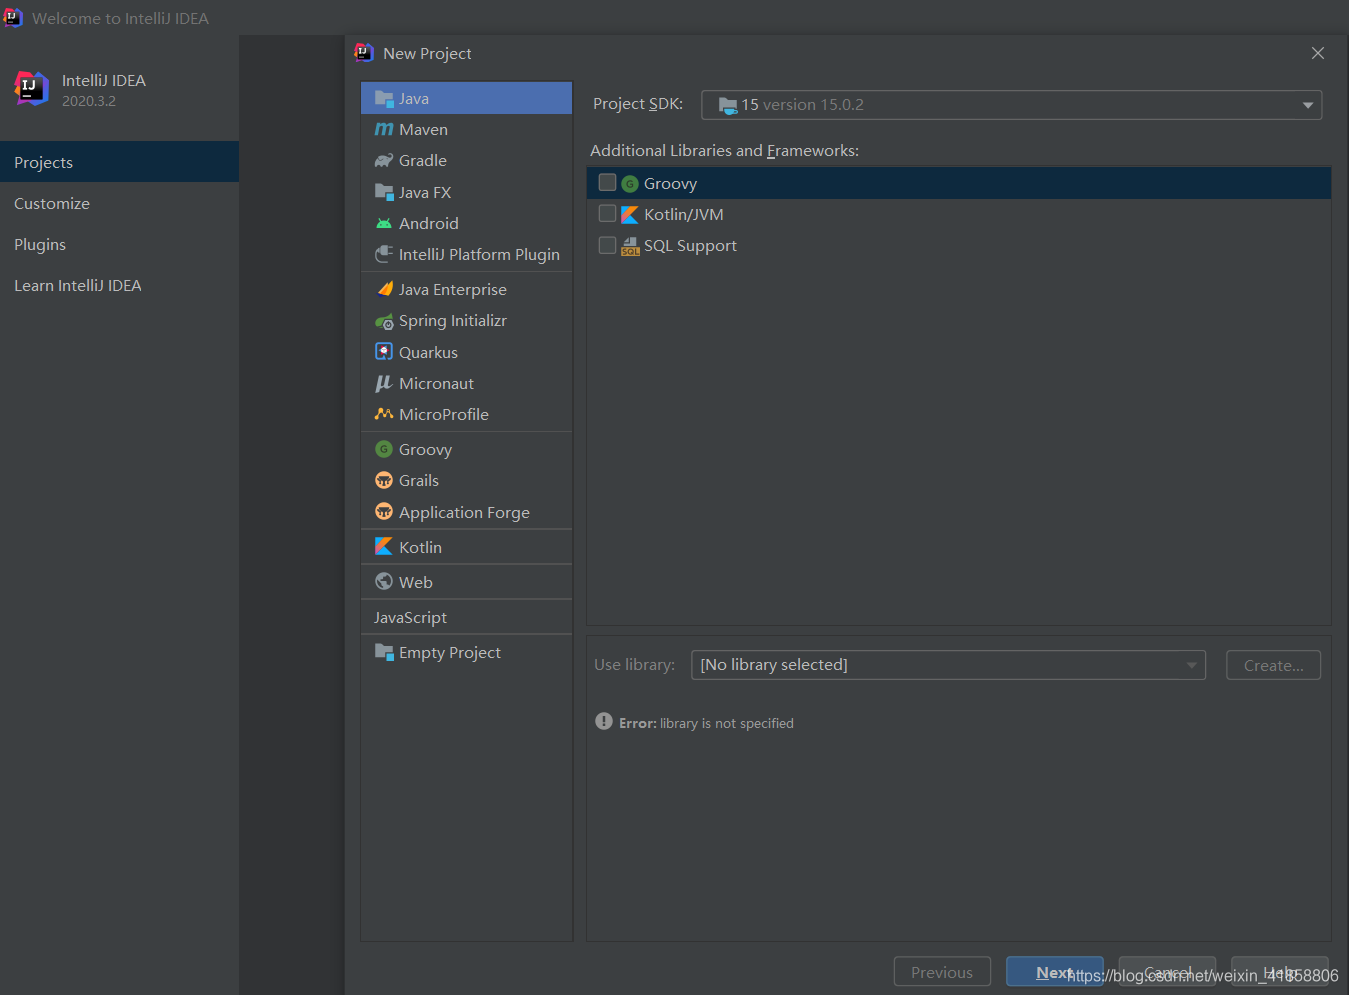Select the Java folder icon in project types
The height and width of the screenshot is (995, 1349).
(x=384, y=98)
